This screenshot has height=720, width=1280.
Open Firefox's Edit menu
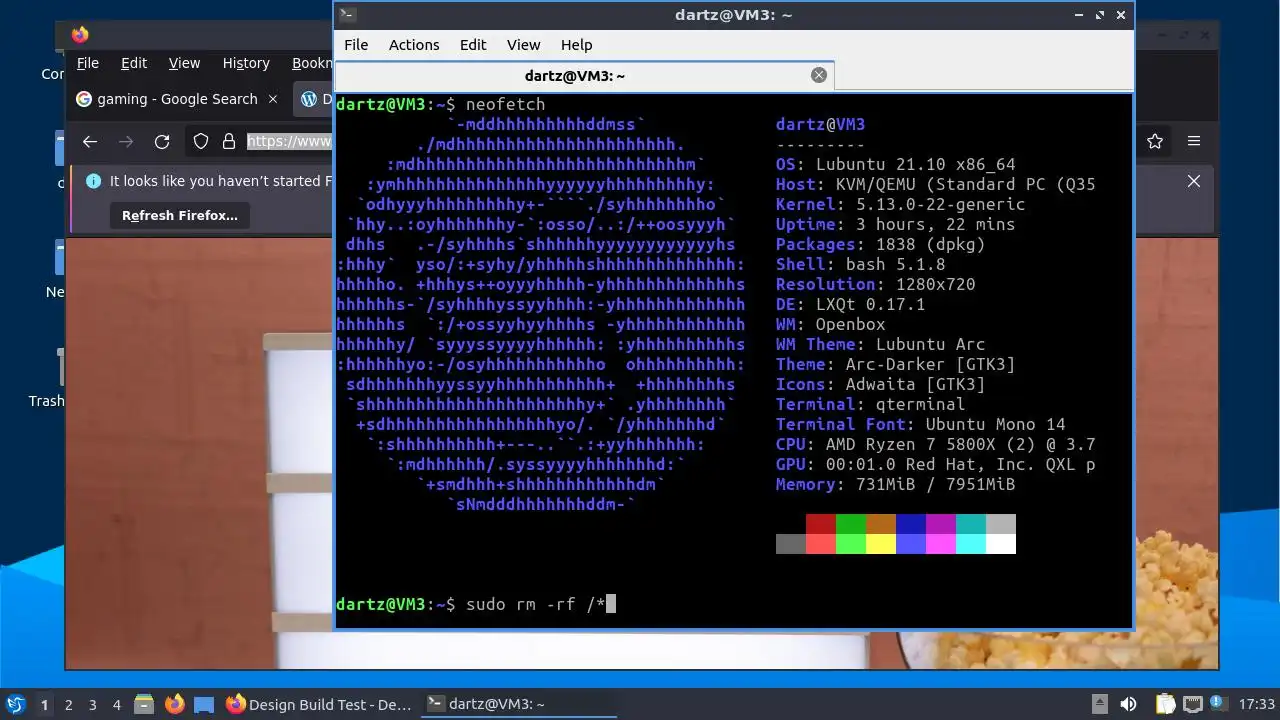pos(134,63)
